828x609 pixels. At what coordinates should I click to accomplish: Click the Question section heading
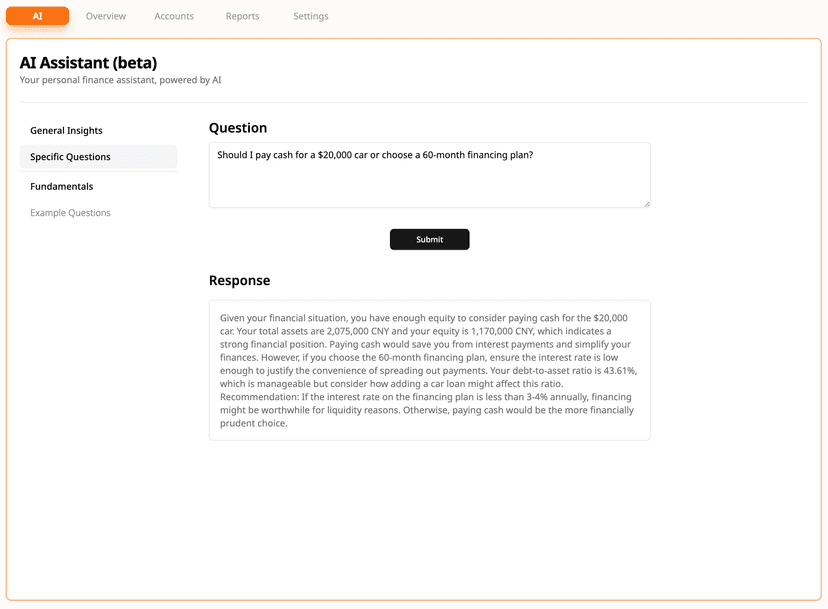pos(238,128)
